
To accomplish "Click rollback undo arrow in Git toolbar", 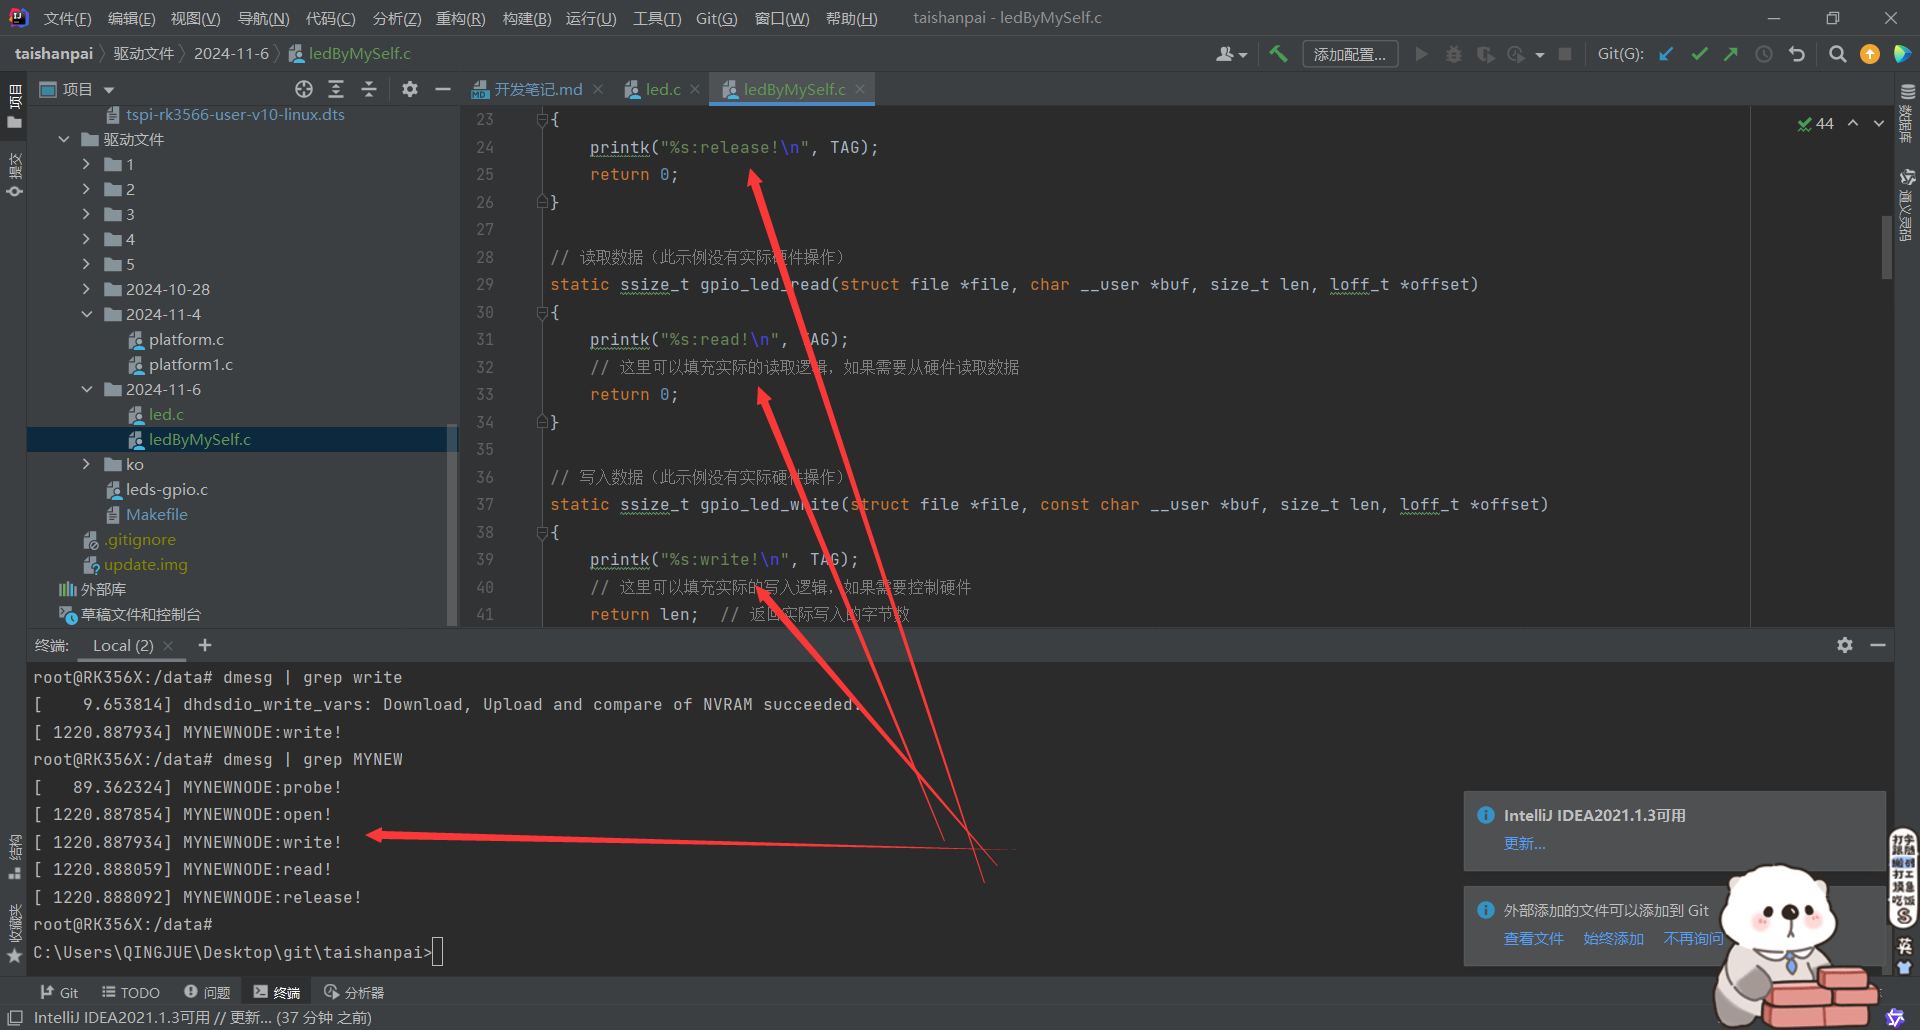I will coord(1797,54).
